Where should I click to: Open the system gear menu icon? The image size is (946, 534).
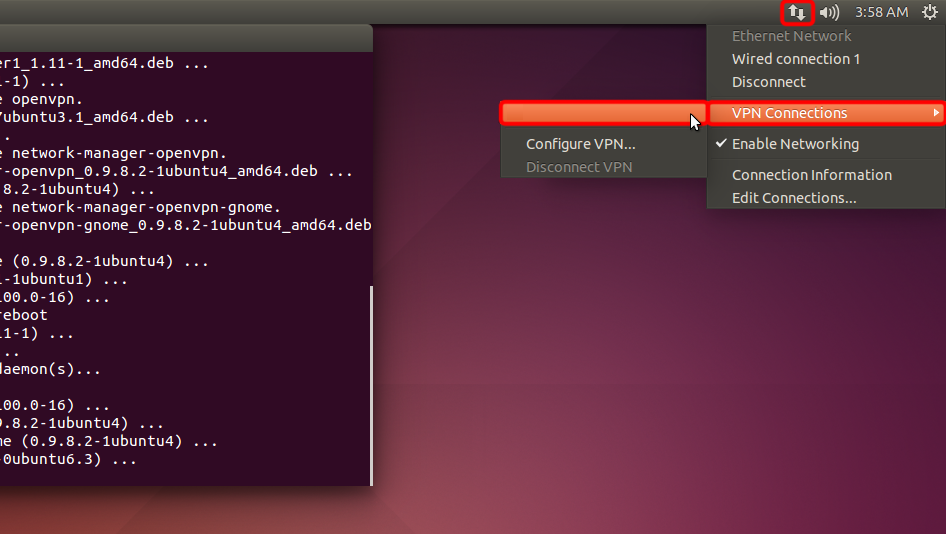(929, 13)
